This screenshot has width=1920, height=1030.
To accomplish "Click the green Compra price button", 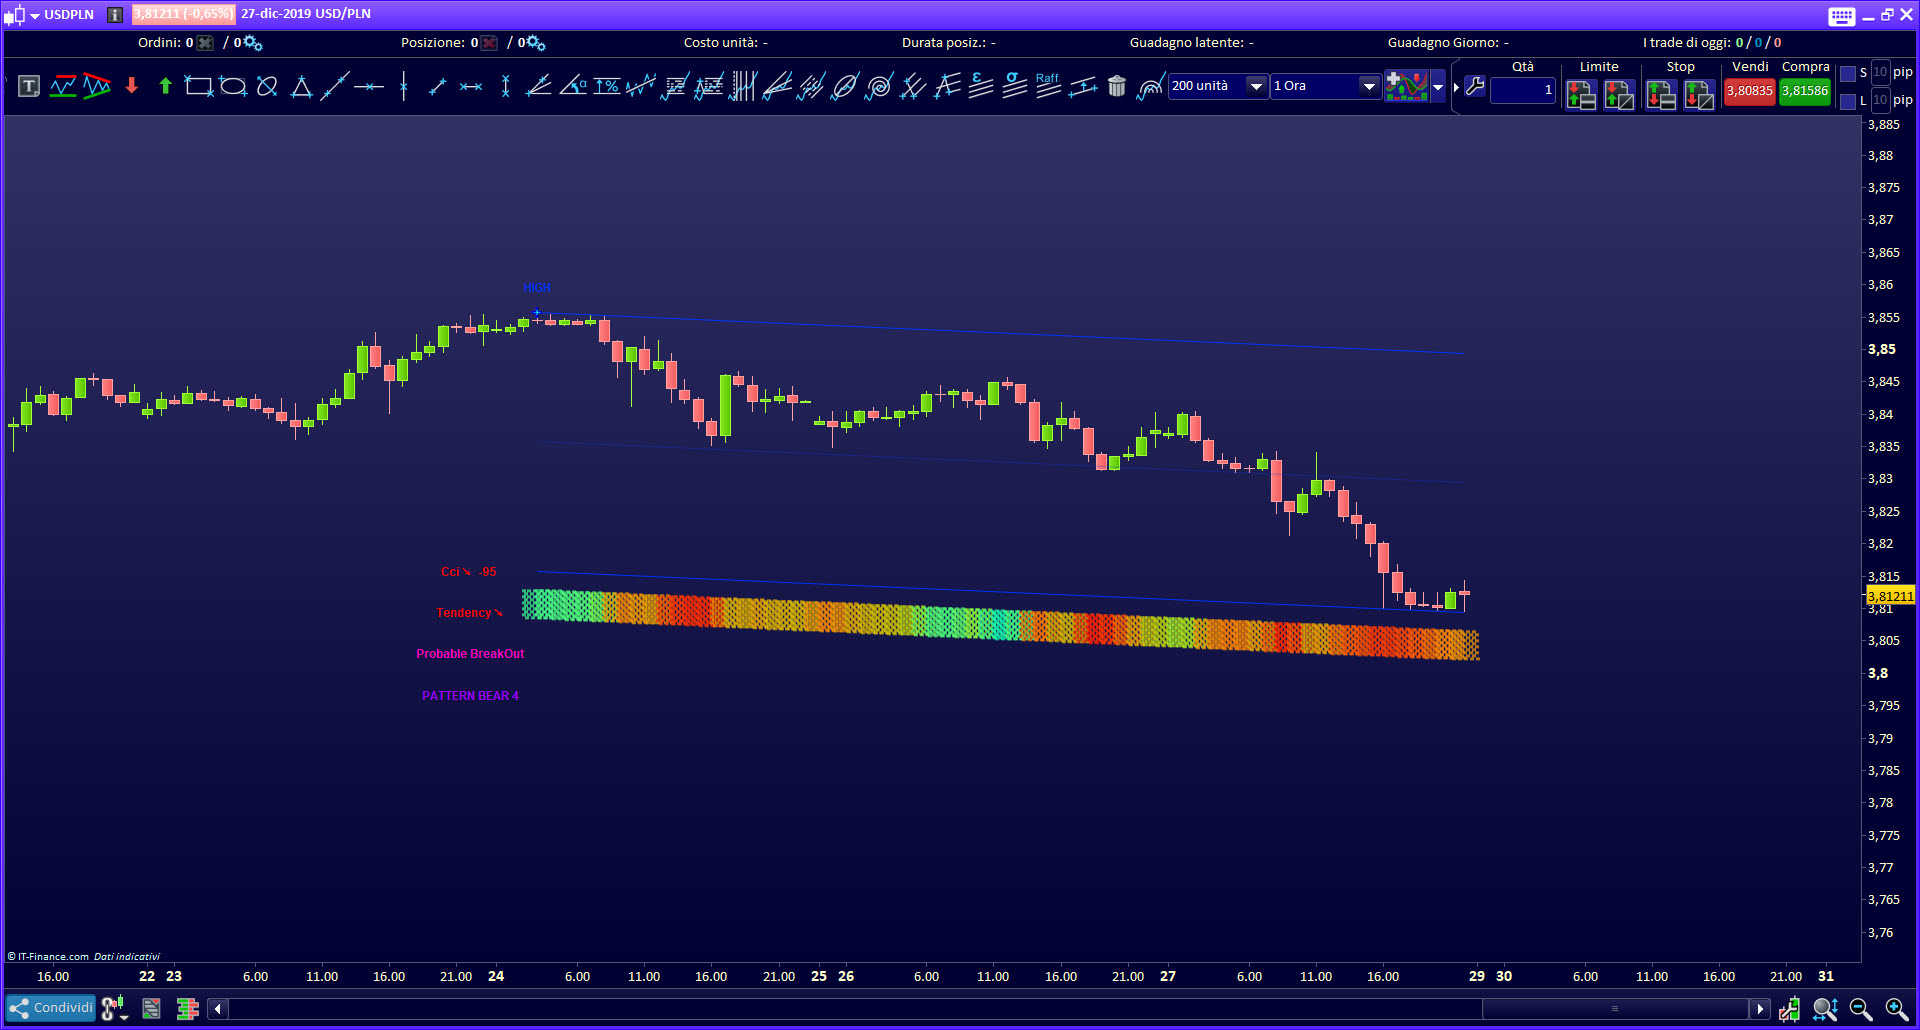I will coord(1805,91).
